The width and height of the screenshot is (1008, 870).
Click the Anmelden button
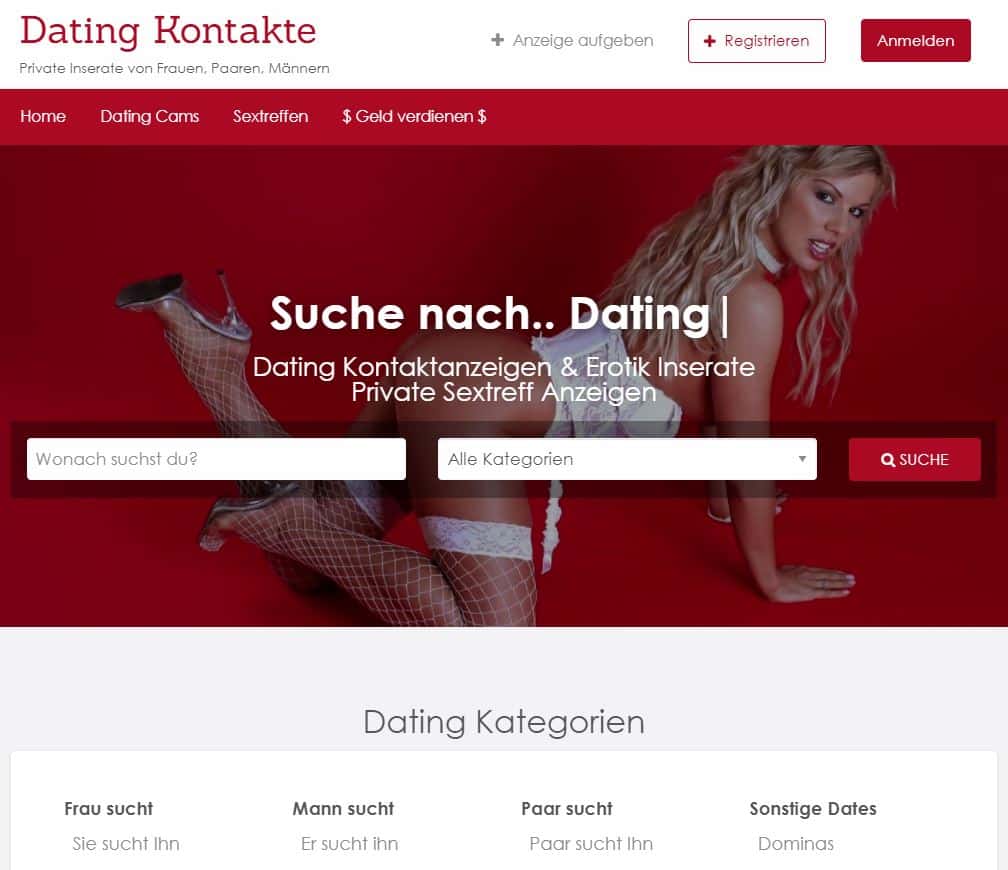click(915, 41)
